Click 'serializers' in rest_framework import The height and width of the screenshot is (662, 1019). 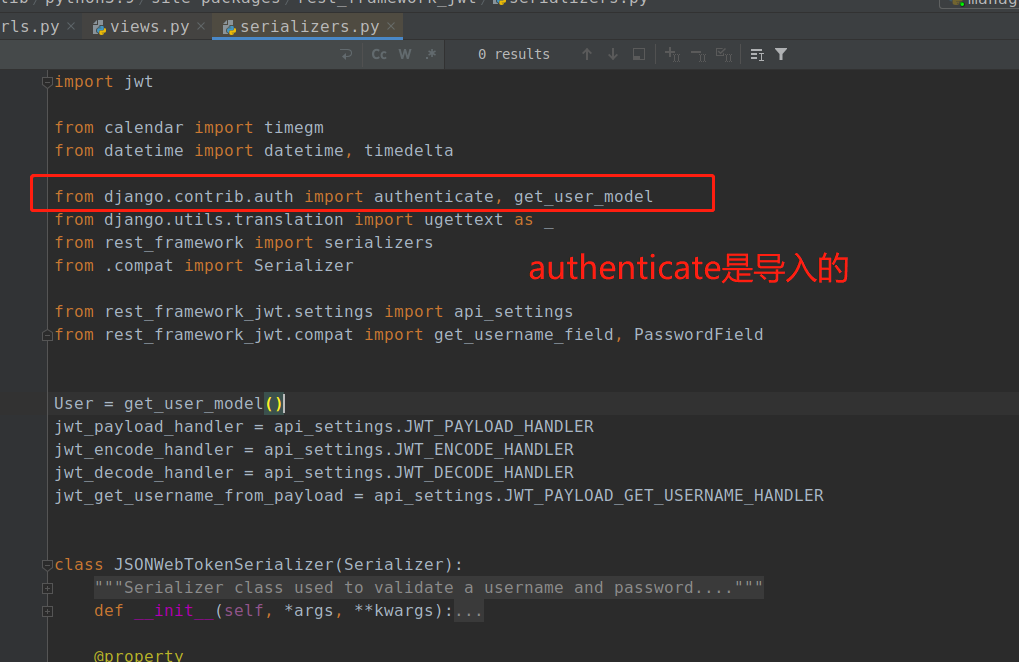(378, 243)
